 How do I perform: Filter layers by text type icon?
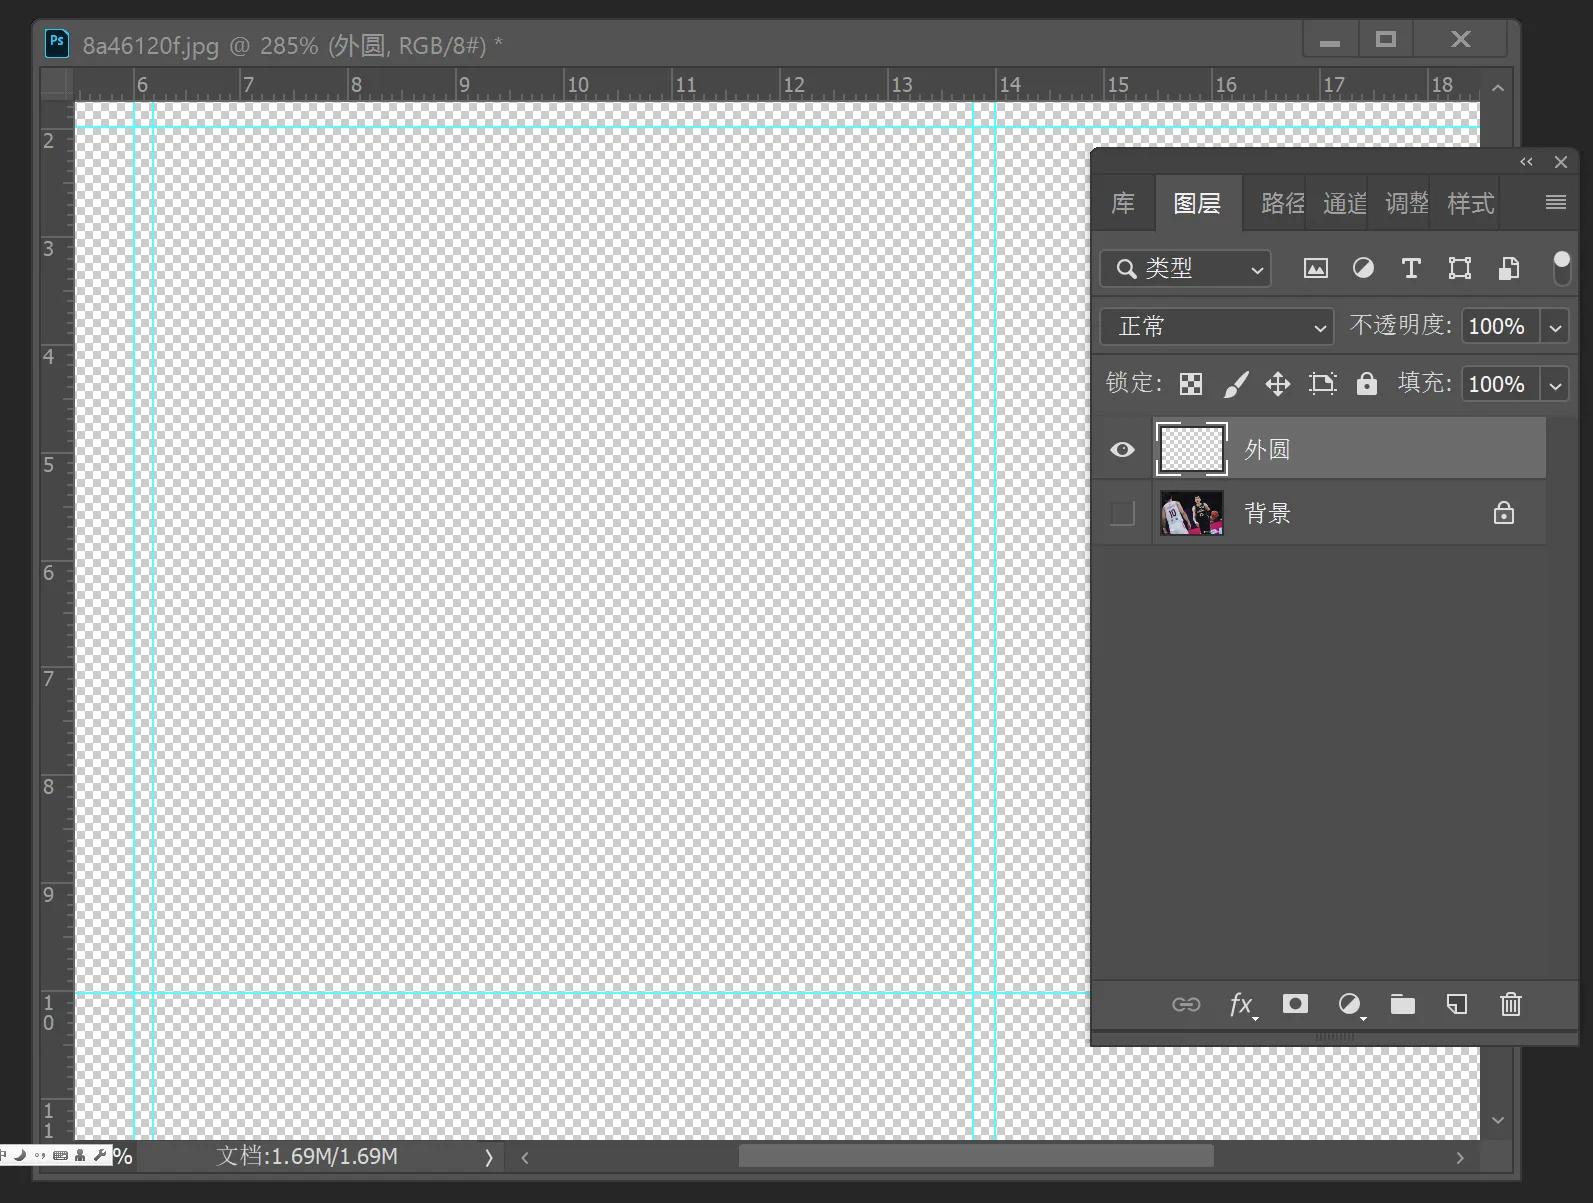[1411, 268]
